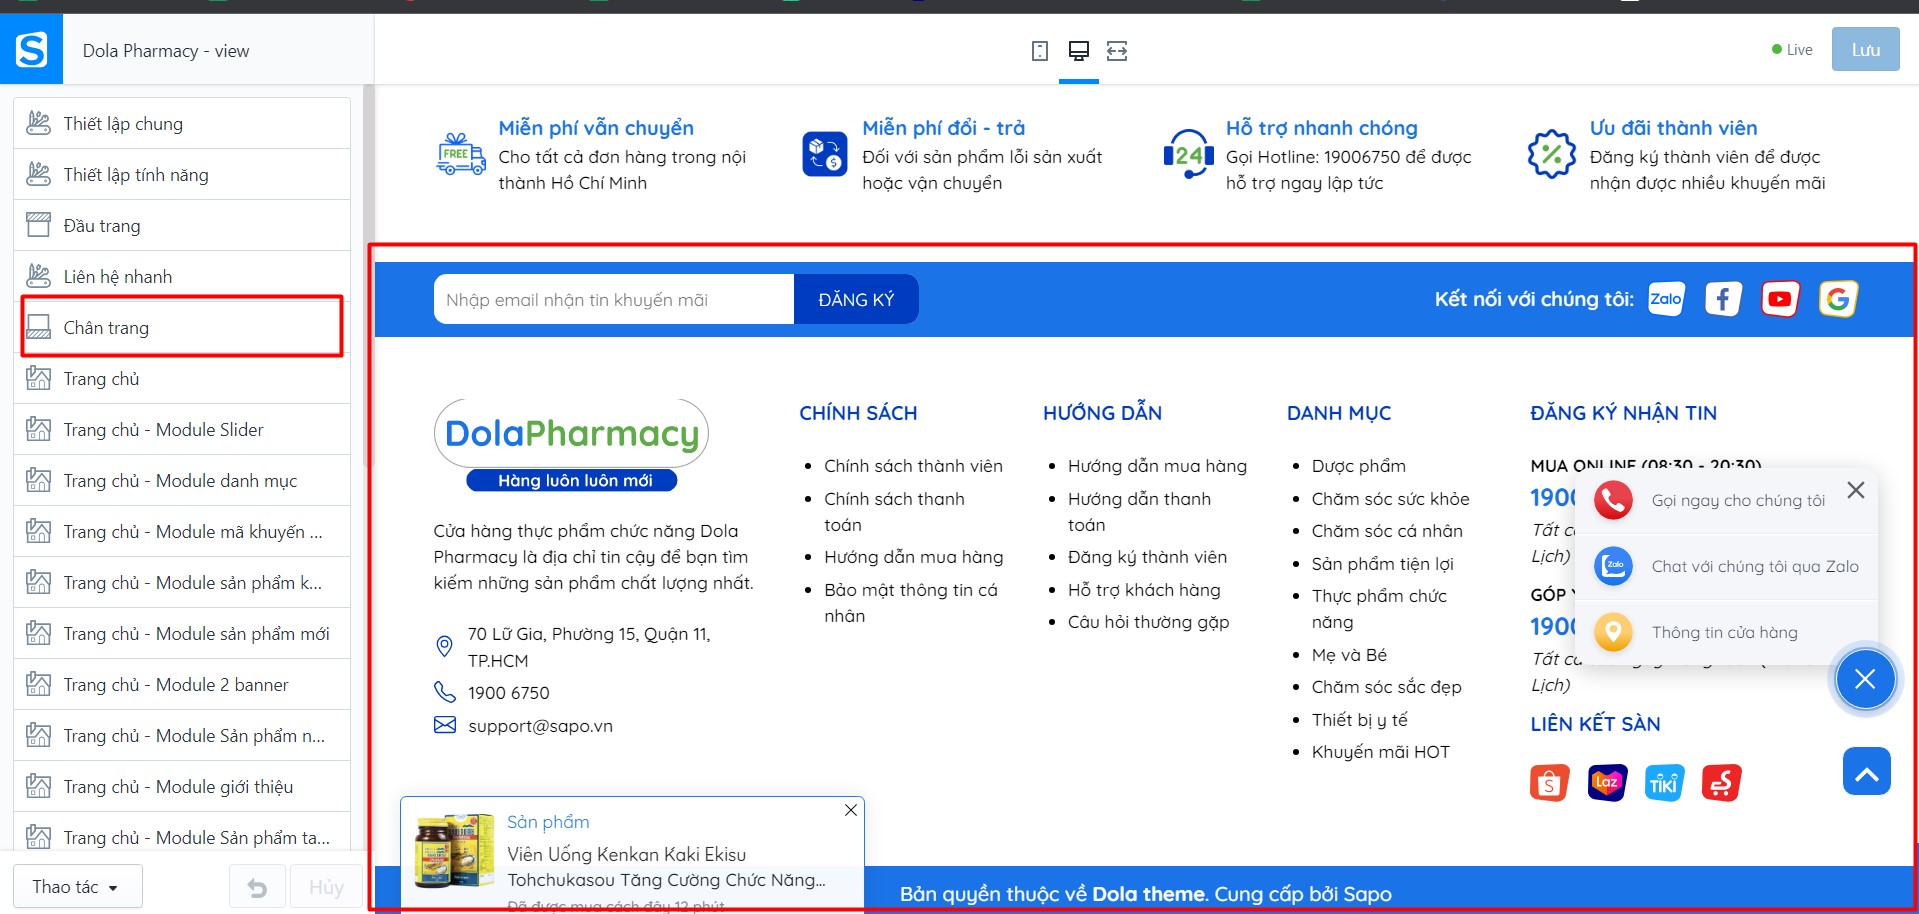Click the free return box icon
The width and height of the screenshot is (1919, 914).
tap(825, 155)
